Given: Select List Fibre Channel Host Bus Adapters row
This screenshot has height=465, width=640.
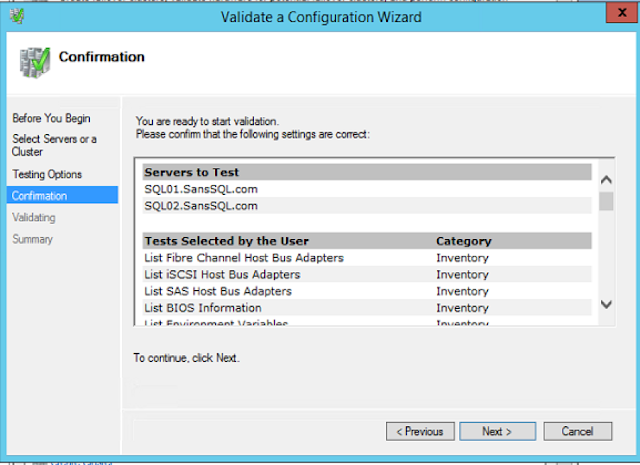Looking at the screenshot, I should click(367, 258).
